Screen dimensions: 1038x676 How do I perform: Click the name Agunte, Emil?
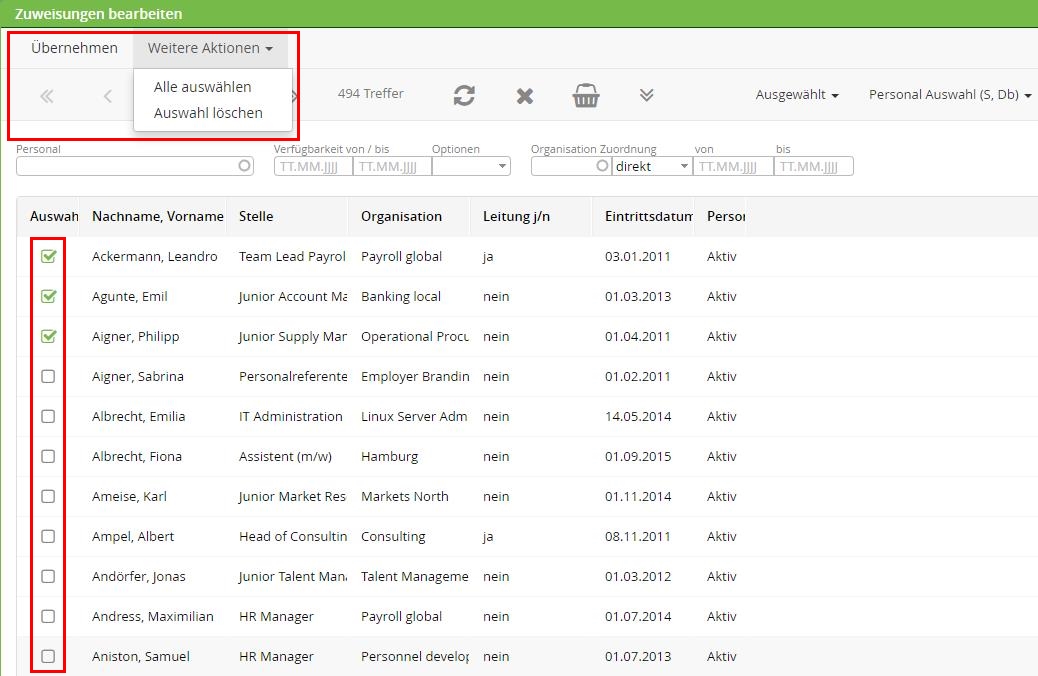click(130, 296)
